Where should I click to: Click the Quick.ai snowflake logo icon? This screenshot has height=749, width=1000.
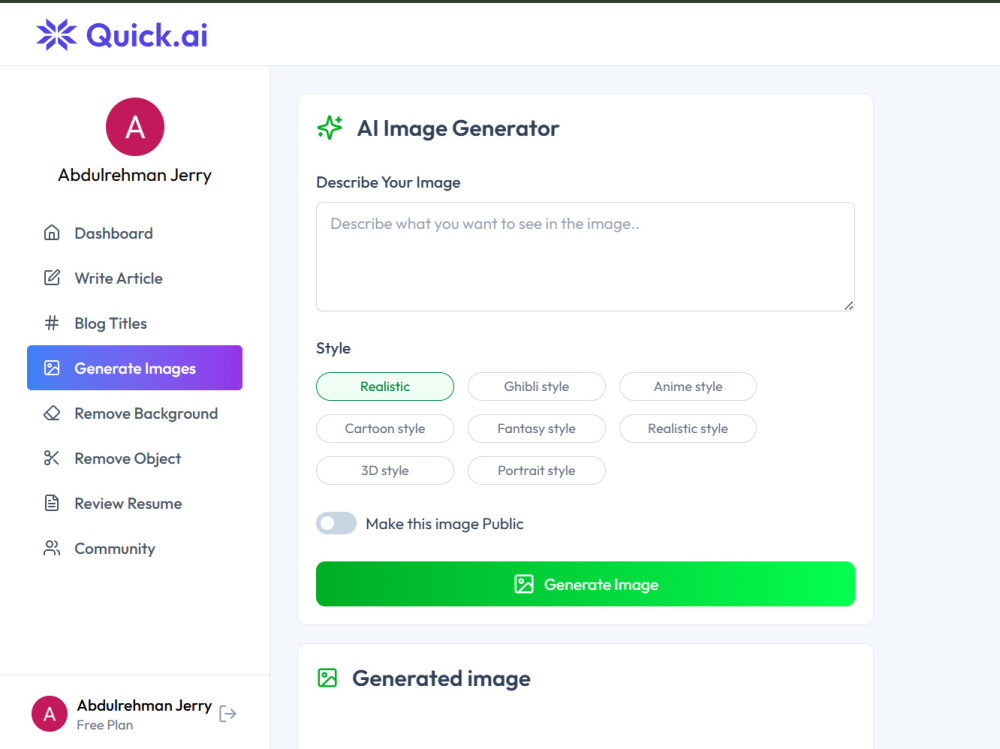[x=57, y=34]
